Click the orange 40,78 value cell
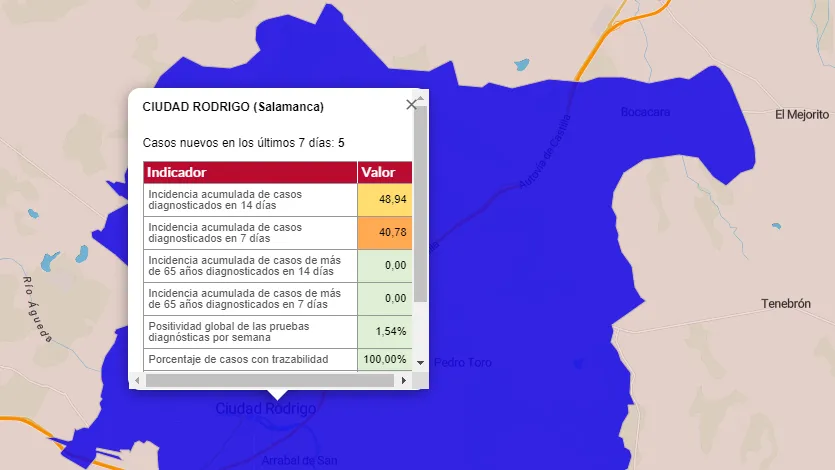835x470 pixels. (384, 233)
